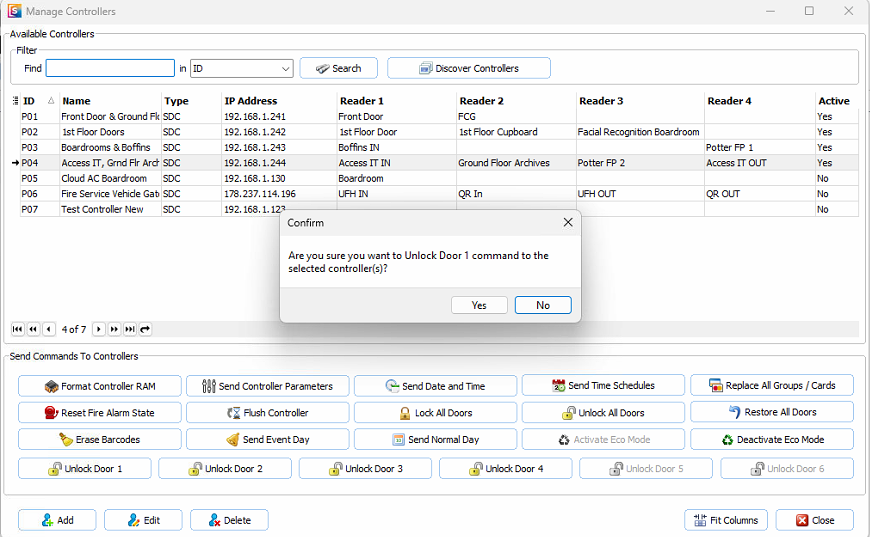Click the Delete button

(x=229, y=520)
